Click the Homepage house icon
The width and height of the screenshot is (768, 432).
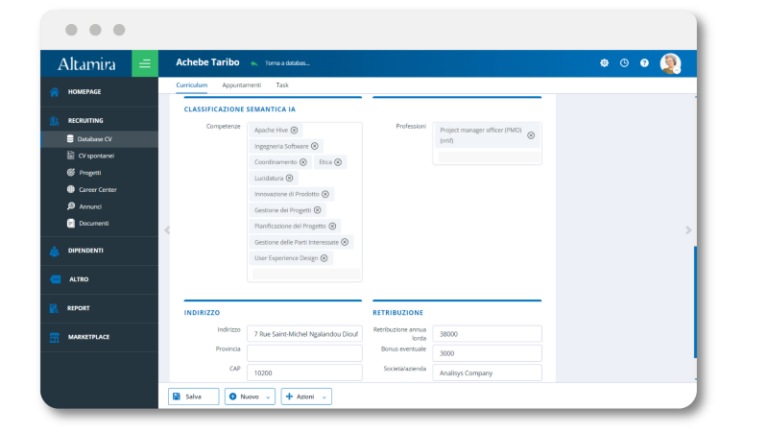click(54, 92)
